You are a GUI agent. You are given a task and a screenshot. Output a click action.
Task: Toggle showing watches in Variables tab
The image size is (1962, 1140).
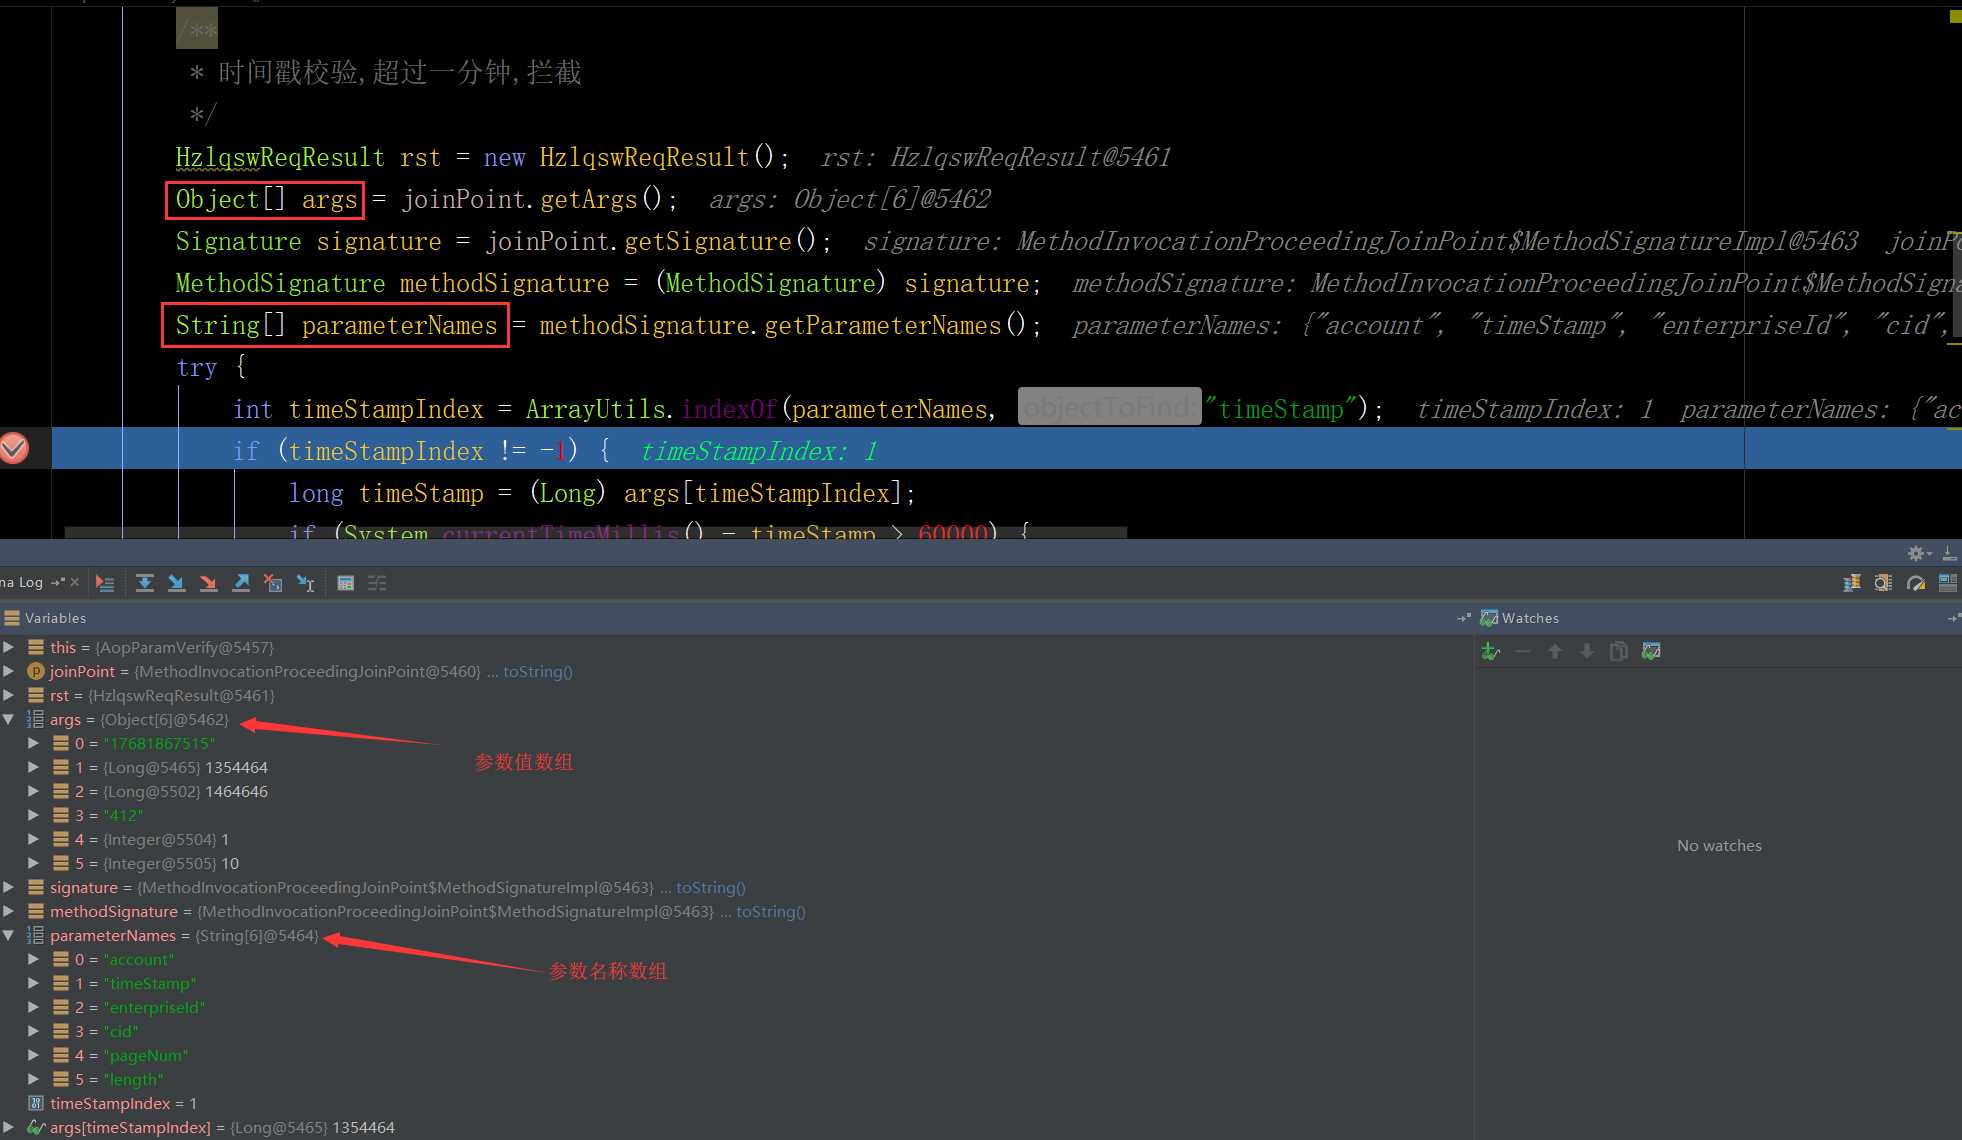click(x=1651, y=652)
